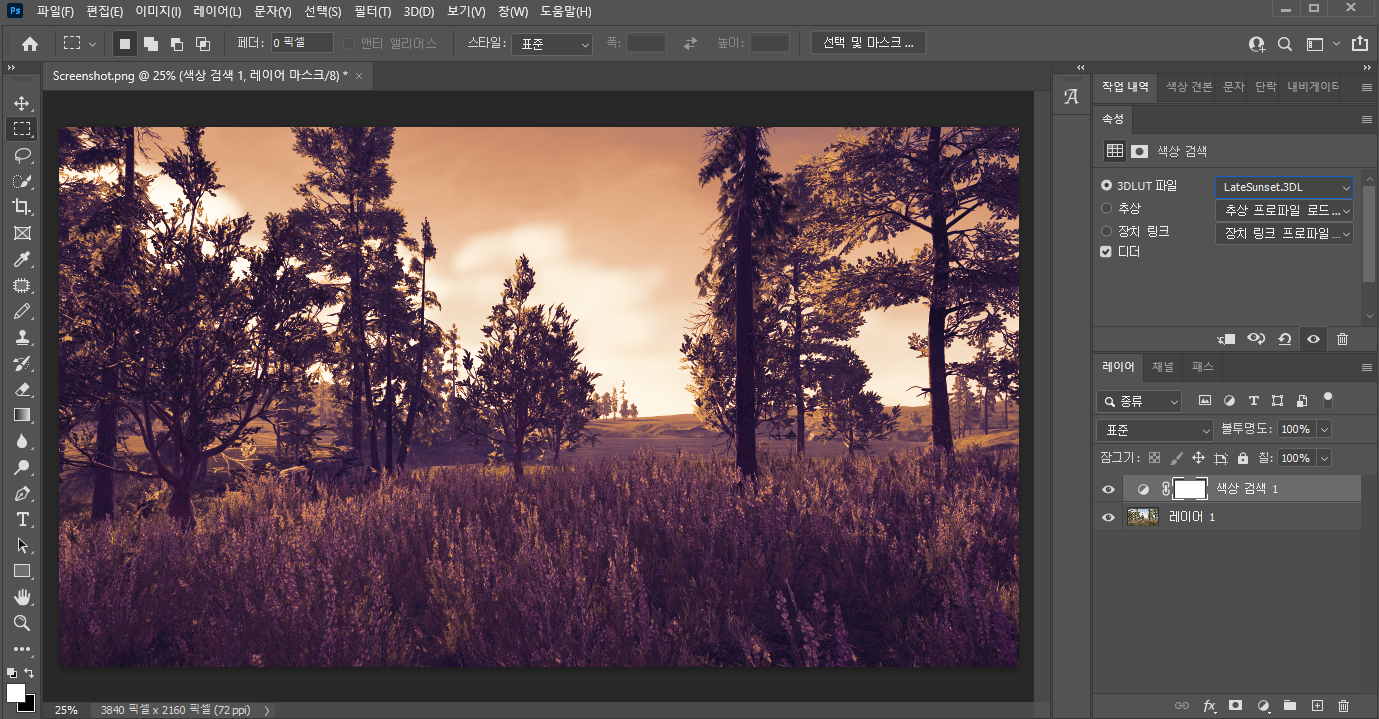This screenshot has height=719, width=1379.
Task: Select the 장치 링크 radio button
Action: [1106, 231]
